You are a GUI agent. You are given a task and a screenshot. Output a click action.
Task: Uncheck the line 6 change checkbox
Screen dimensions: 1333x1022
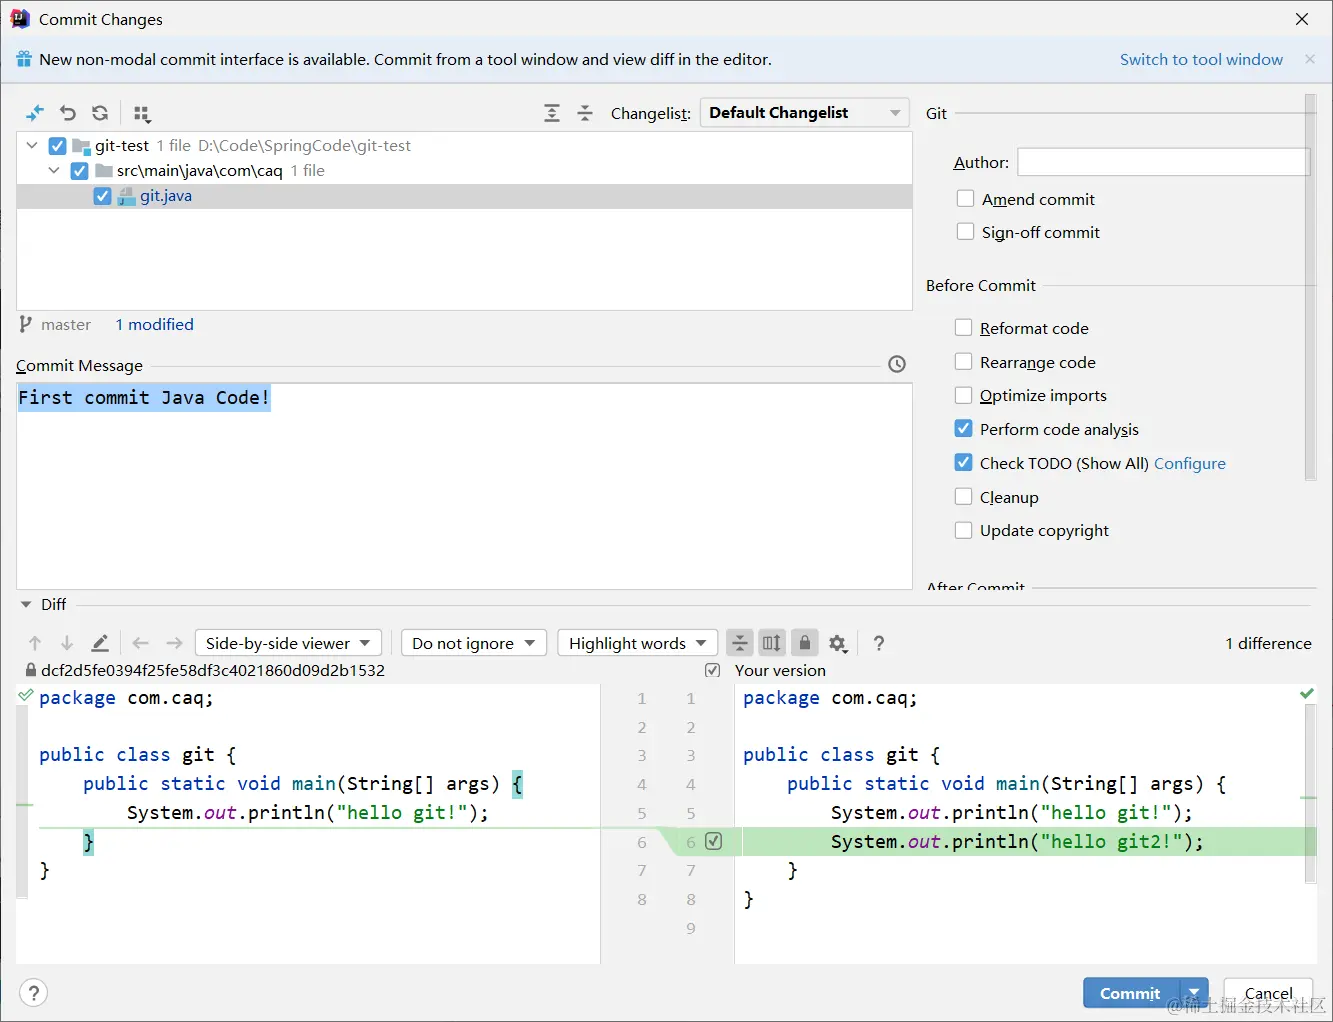pos(713,841)
